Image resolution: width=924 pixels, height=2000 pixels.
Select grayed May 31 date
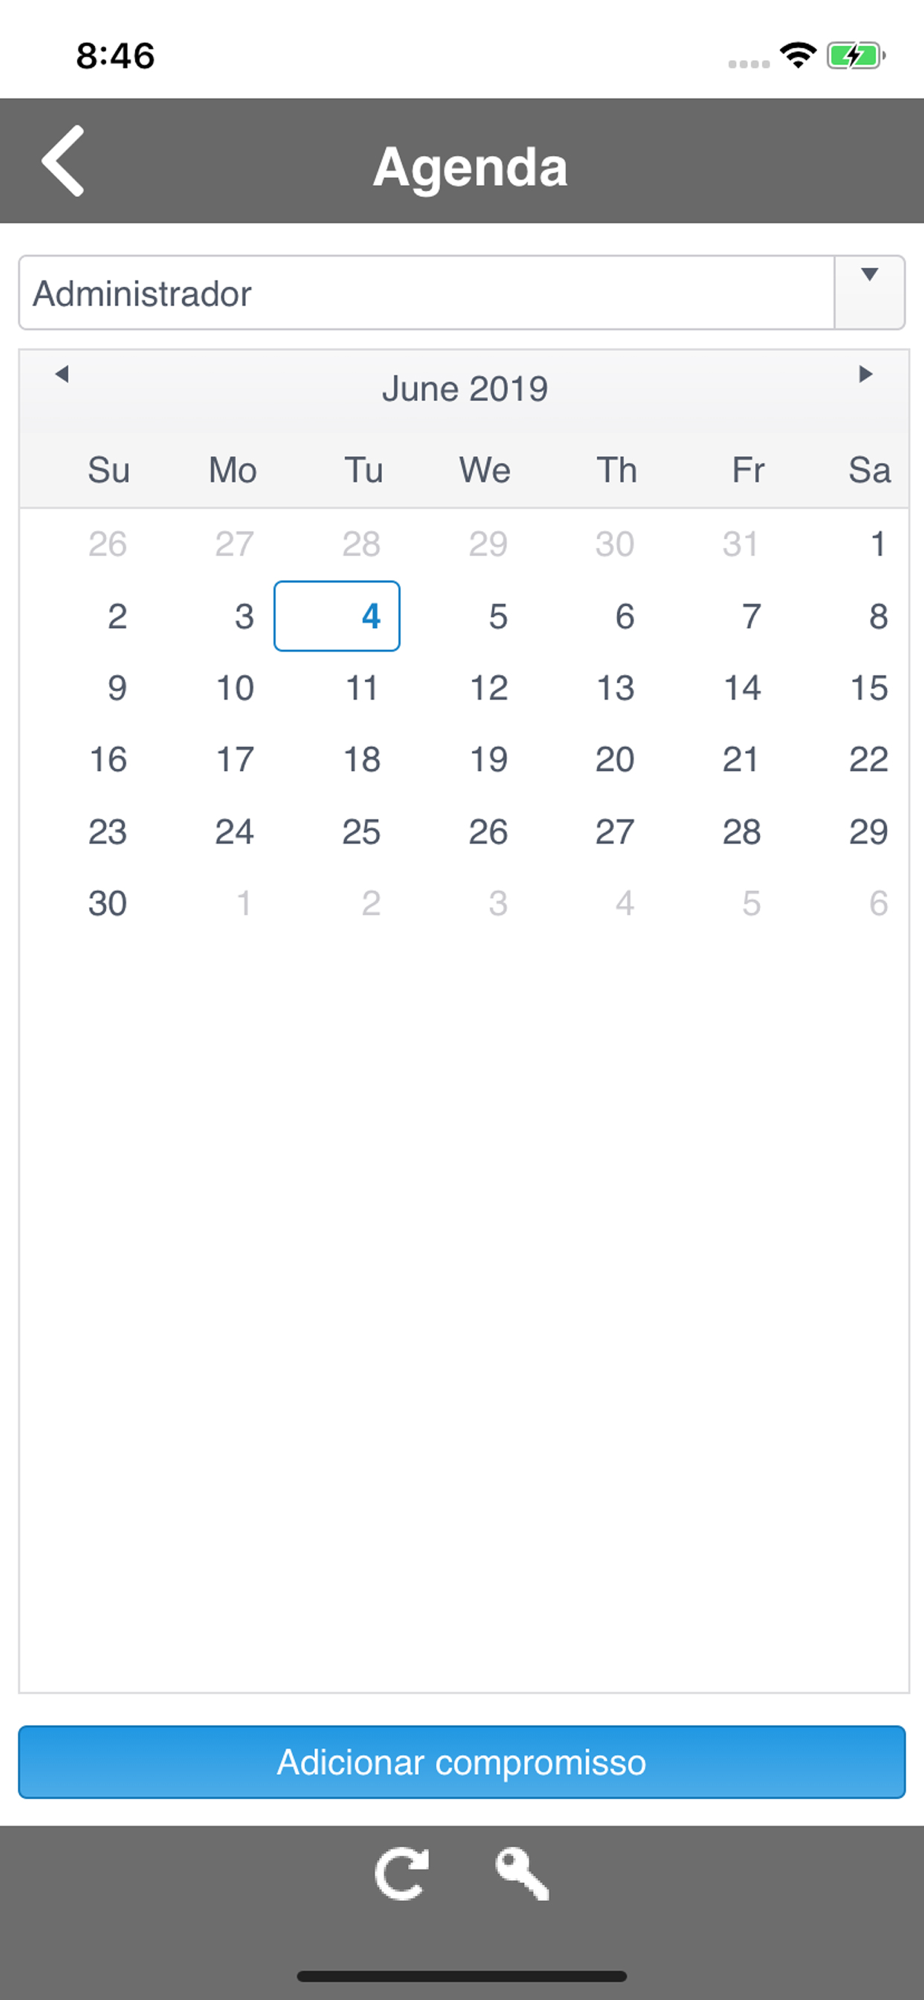coord(741,544)
